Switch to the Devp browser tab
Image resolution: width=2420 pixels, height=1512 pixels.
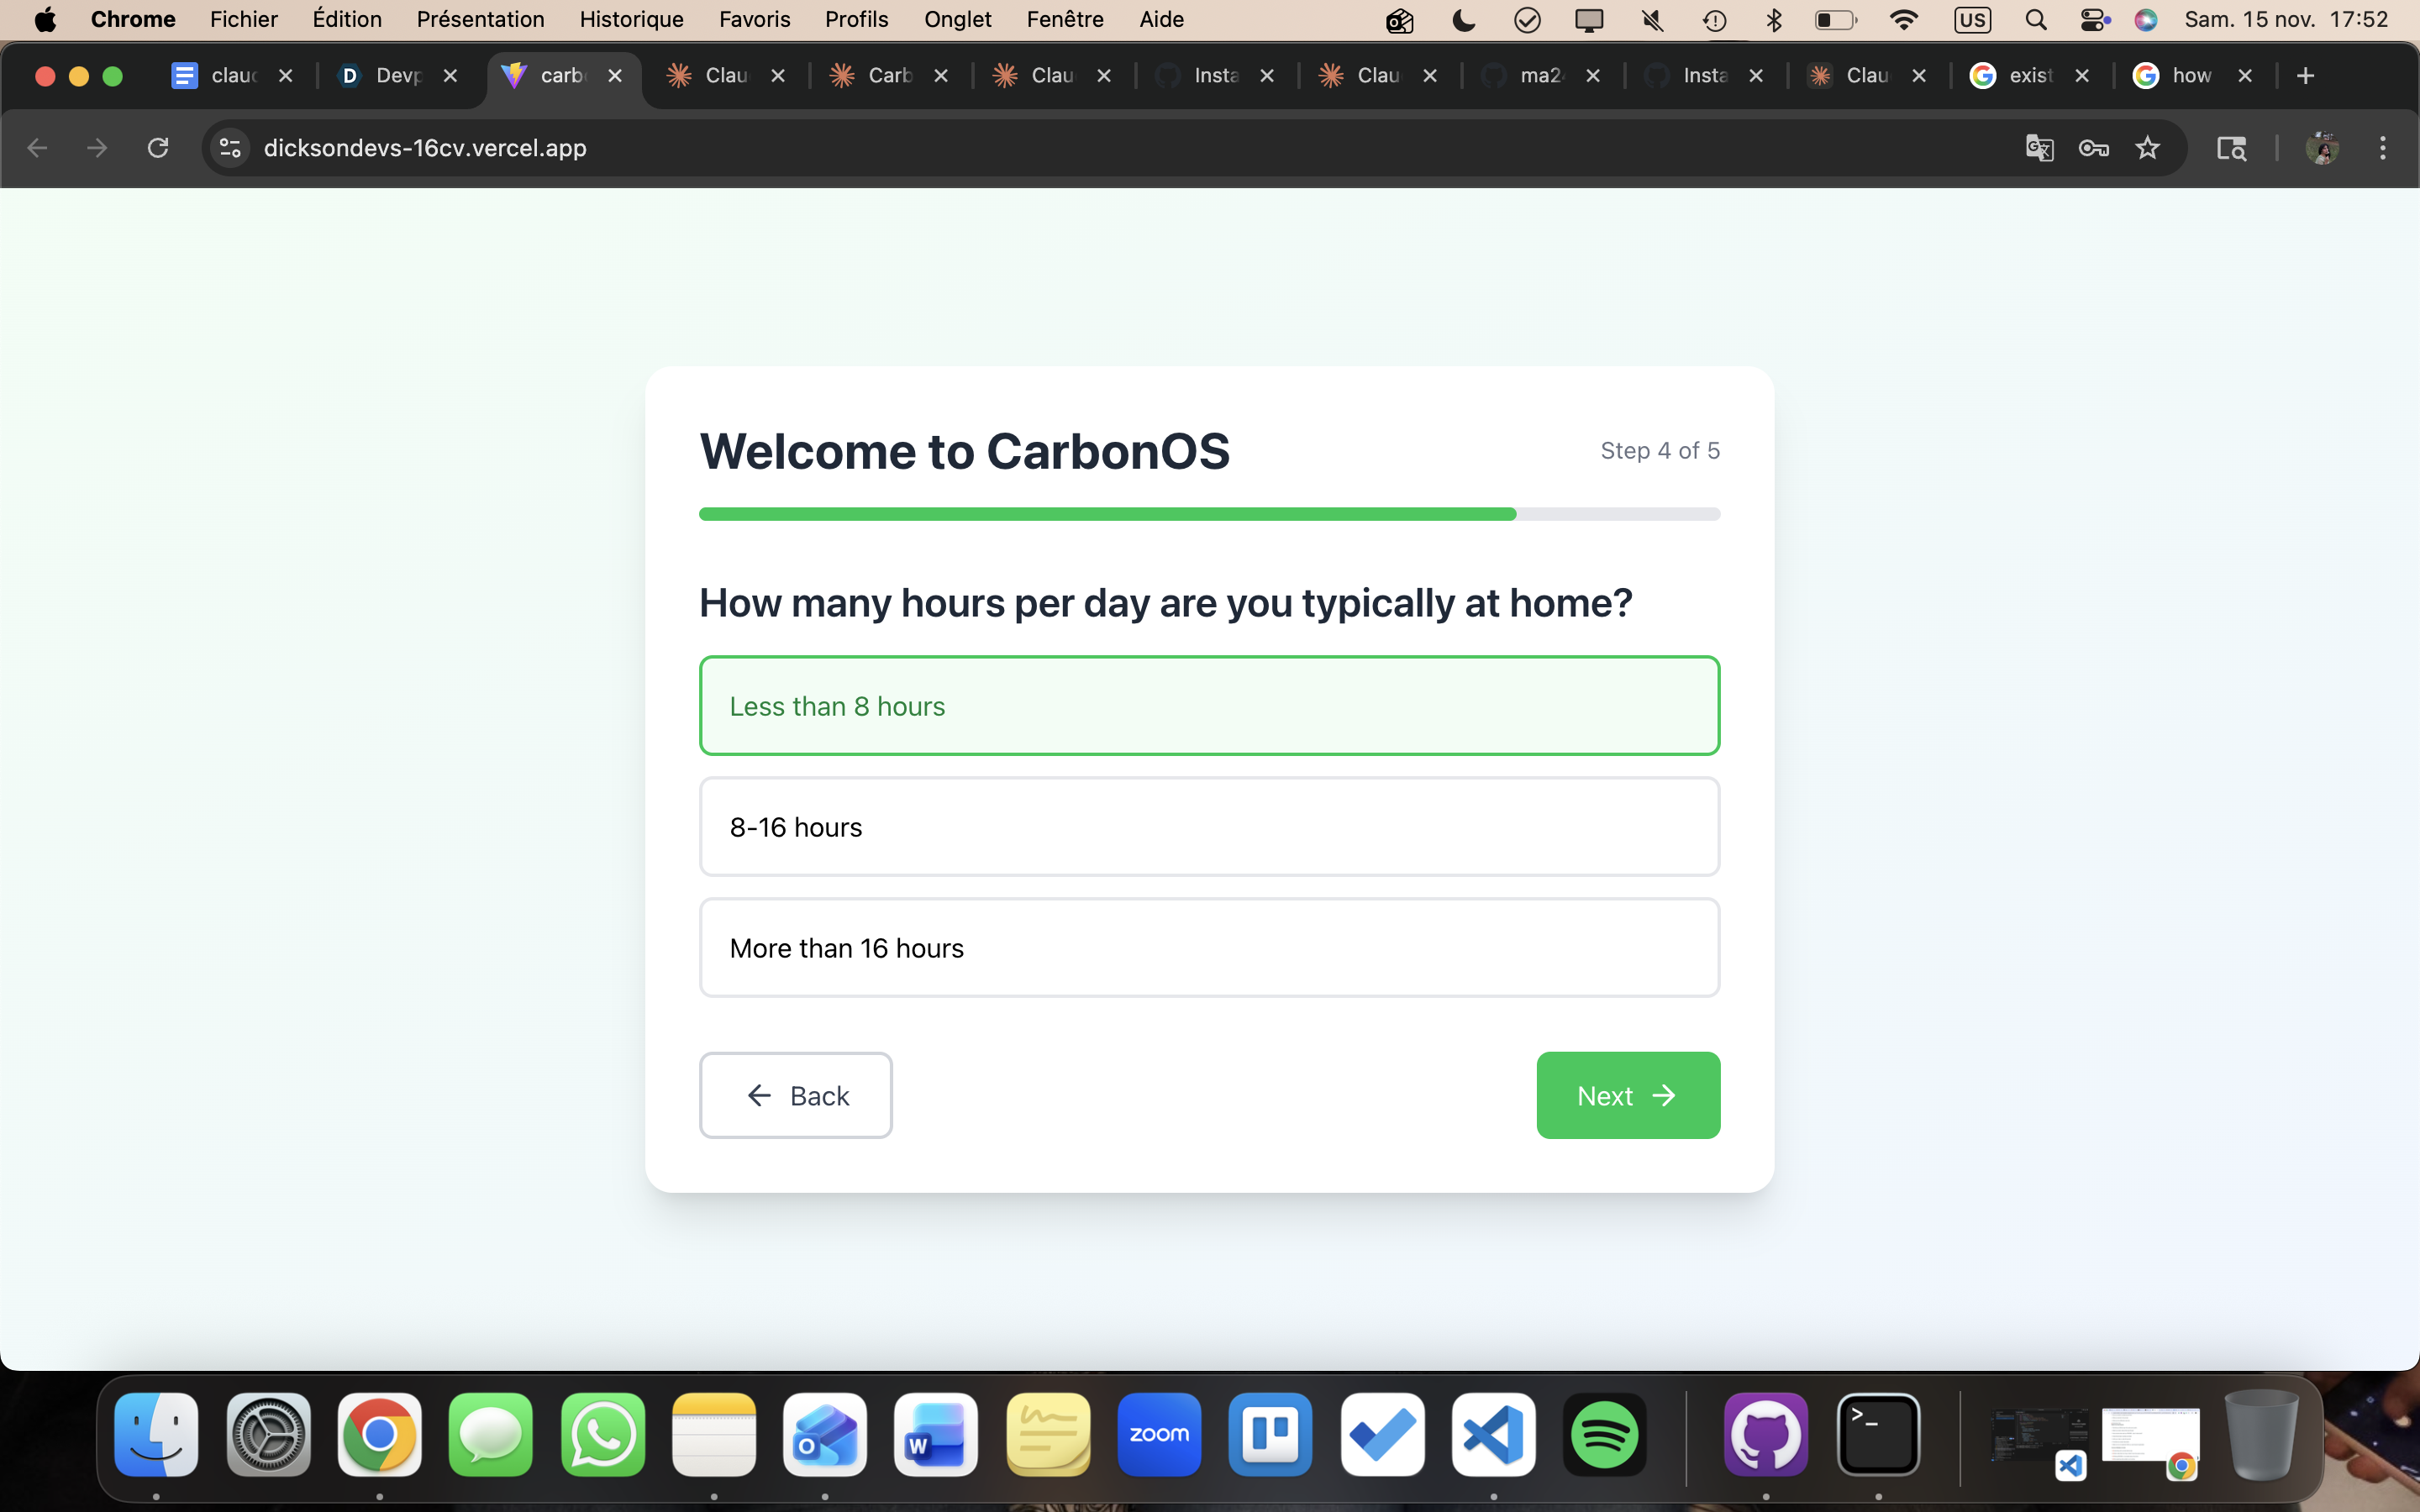pos(397,75)
